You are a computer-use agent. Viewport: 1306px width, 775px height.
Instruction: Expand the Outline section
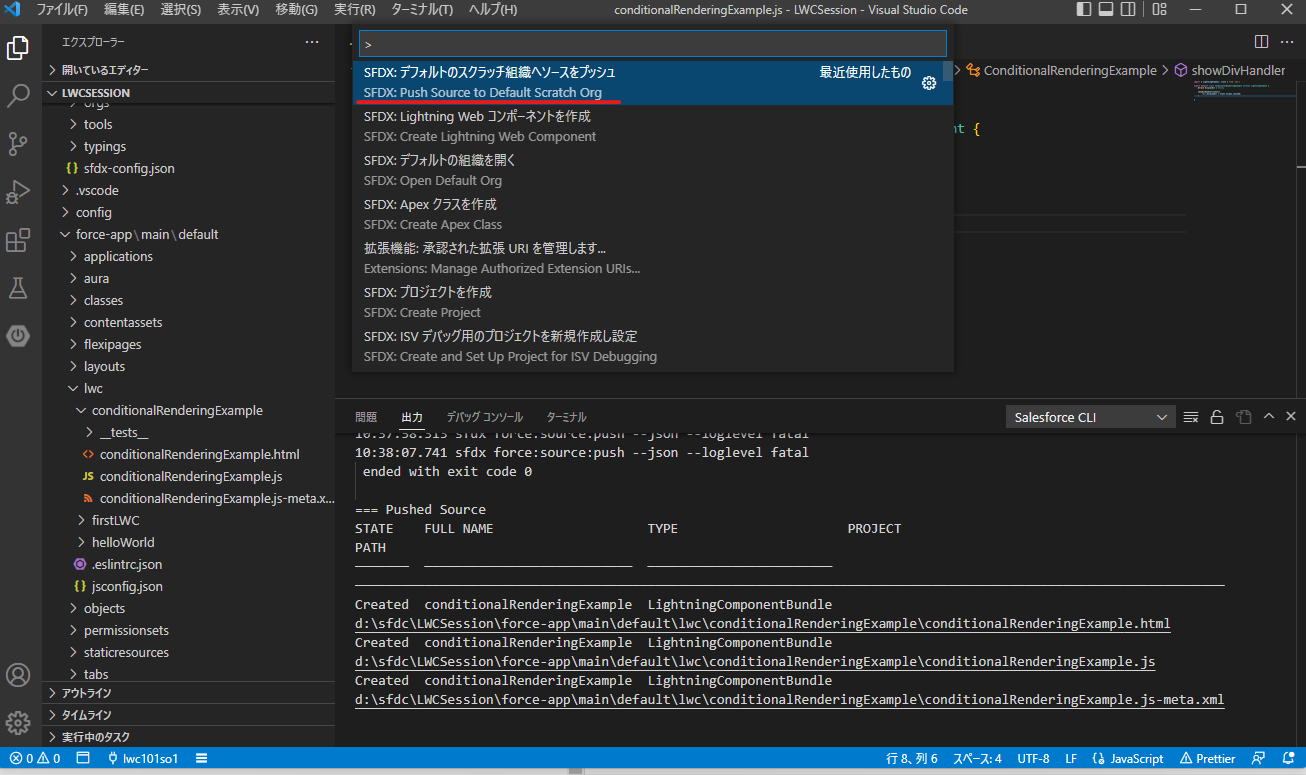click(x=188, y=693)
